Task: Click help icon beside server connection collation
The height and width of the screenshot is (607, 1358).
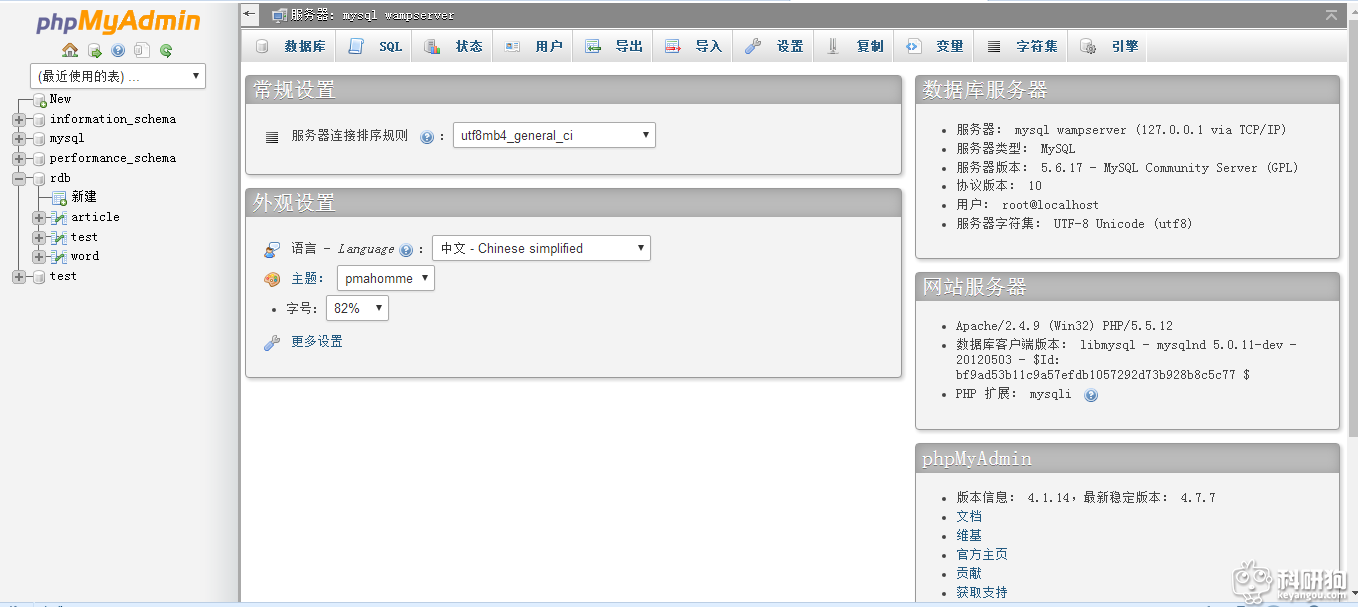Action: click(x=427, y=137)
